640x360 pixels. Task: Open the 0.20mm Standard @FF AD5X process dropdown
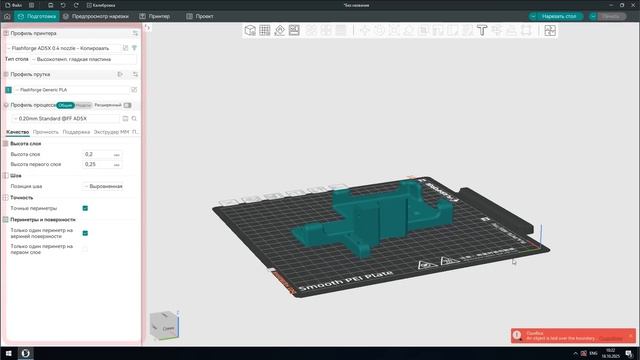(x=66, y=118)
